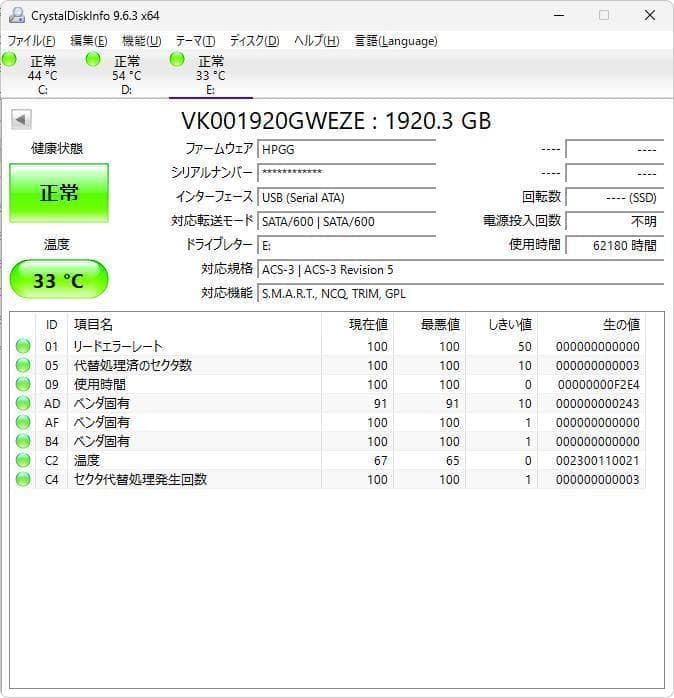Open the テーマ(T) menu

click(195, 41)
